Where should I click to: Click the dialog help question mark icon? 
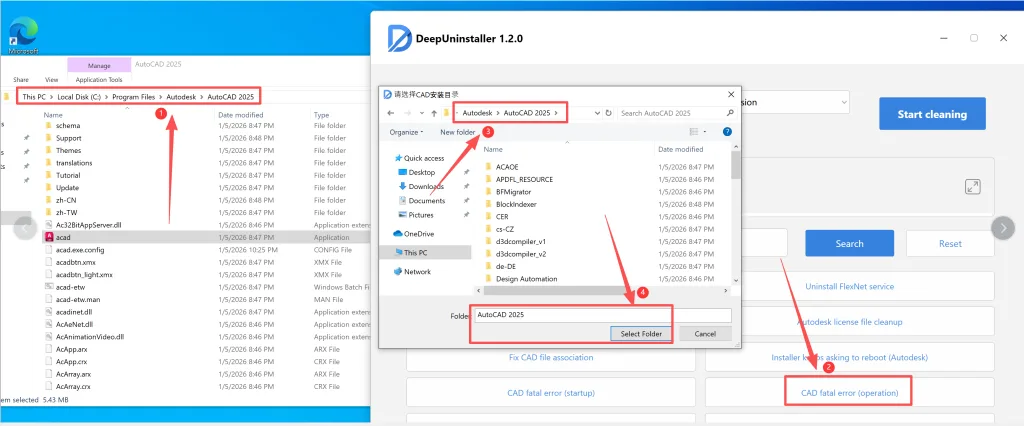coord(727,131)
